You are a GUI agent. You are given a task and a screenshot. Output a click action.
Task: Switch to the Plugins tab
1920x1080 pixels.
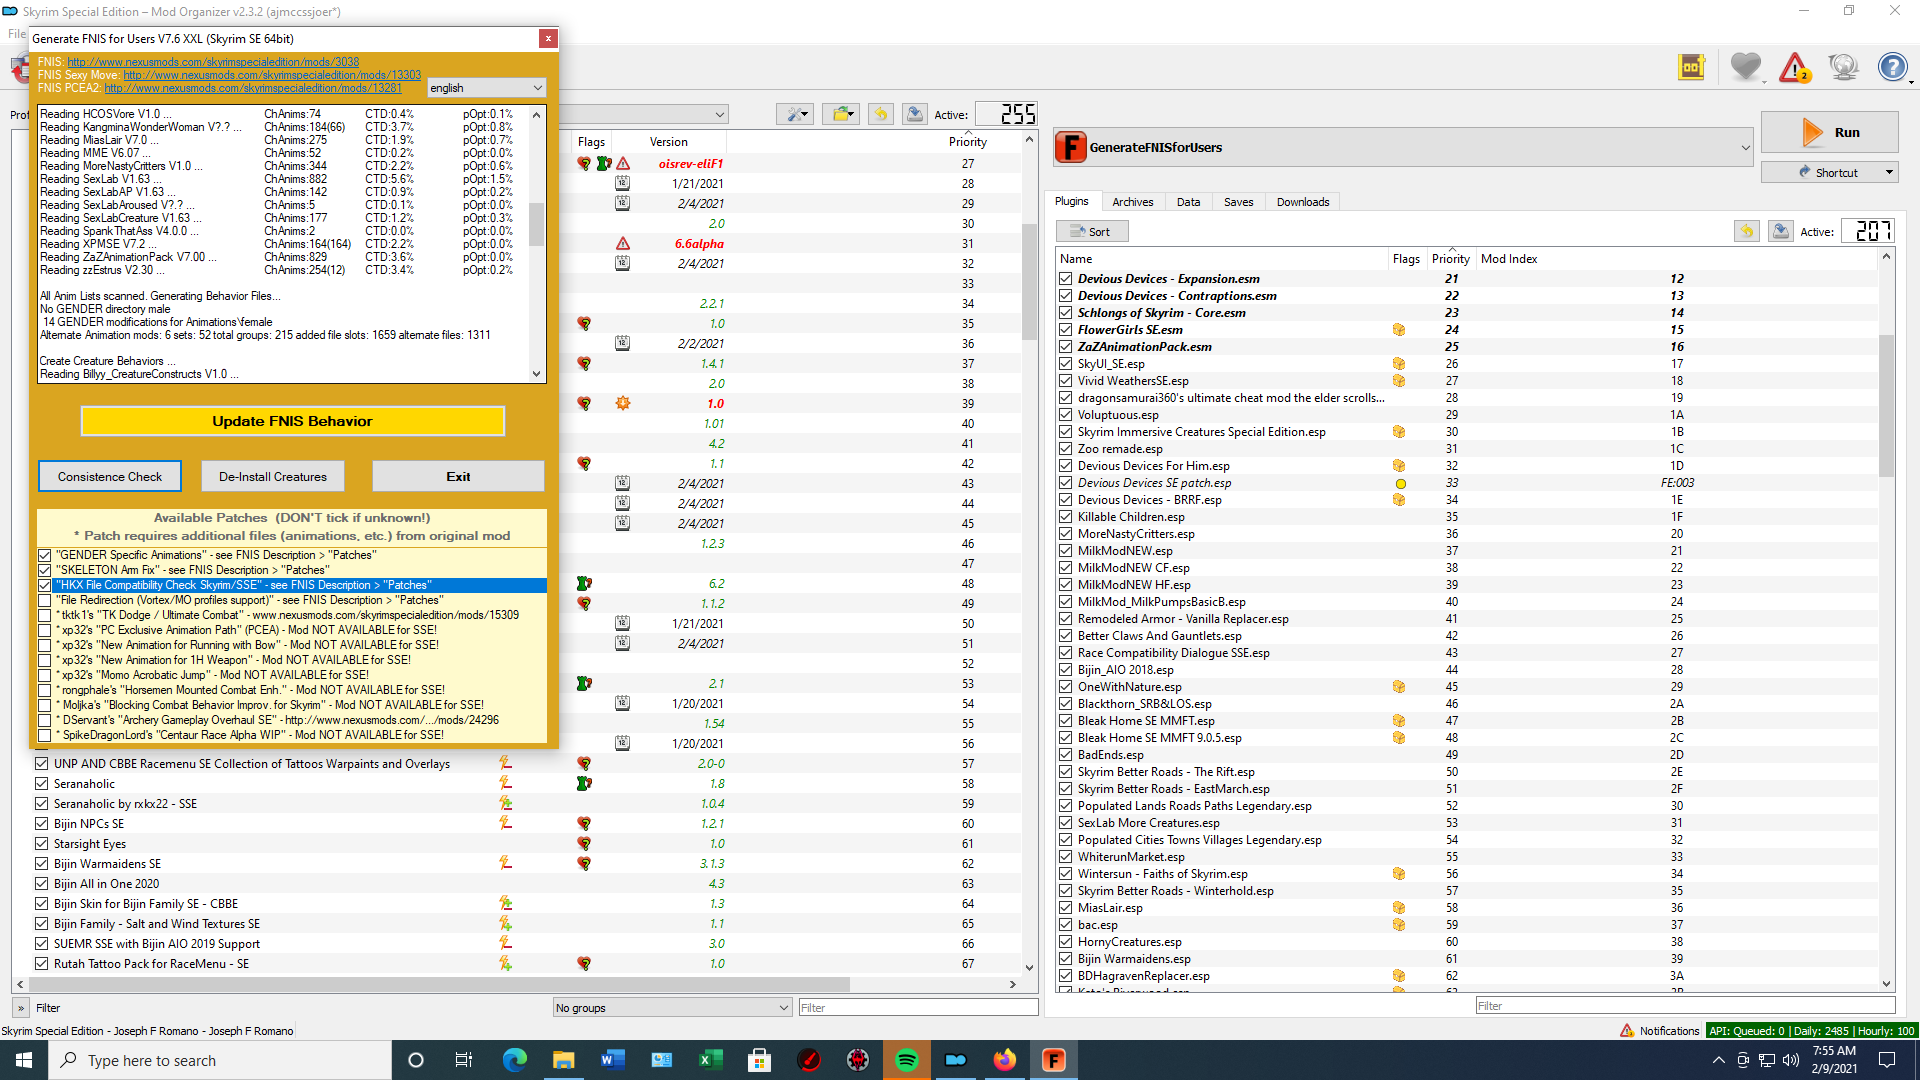coord(1071,201)
